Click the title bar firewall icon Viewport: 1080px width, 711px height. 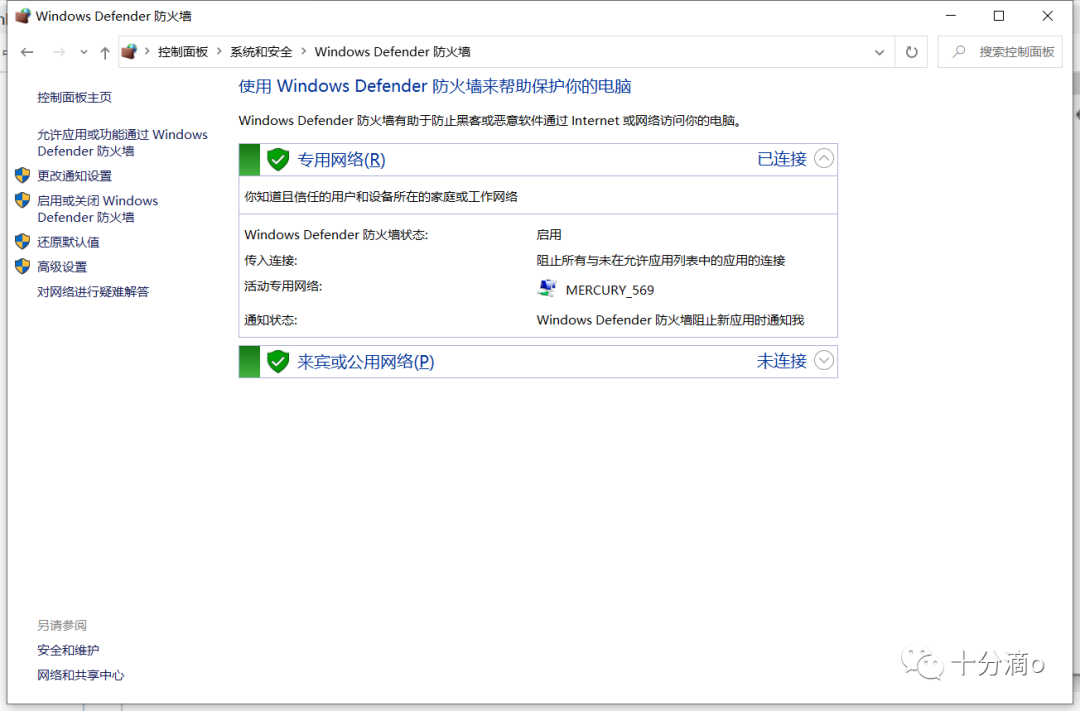[23, 16]
